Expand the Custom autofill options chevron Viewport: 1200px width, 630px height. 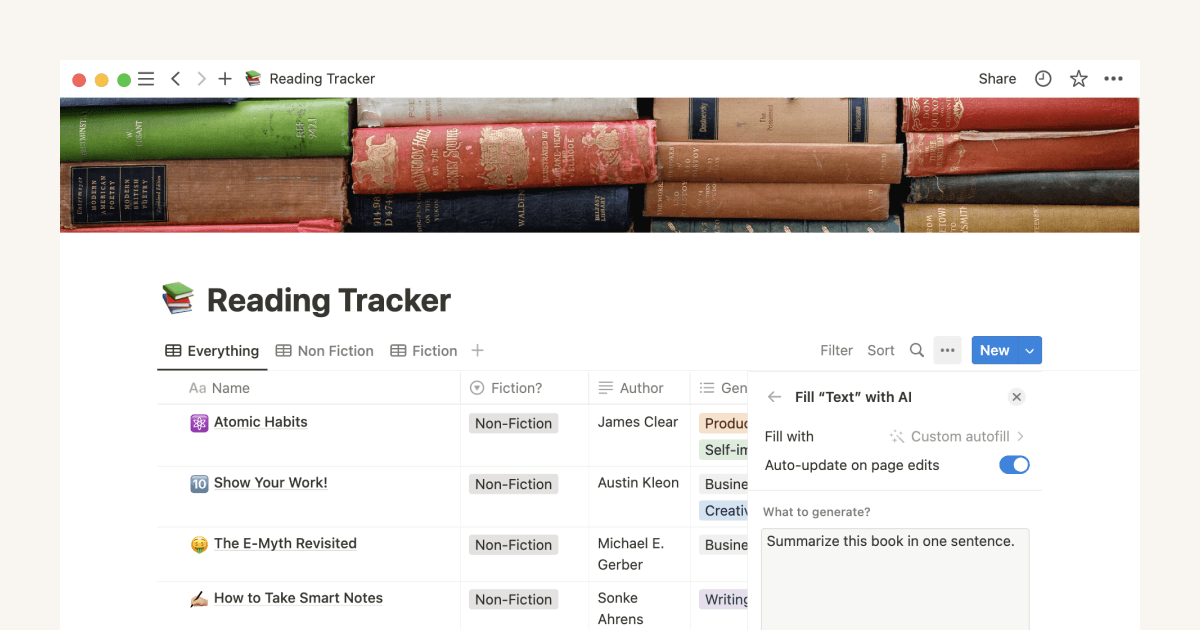point(1020,436)
